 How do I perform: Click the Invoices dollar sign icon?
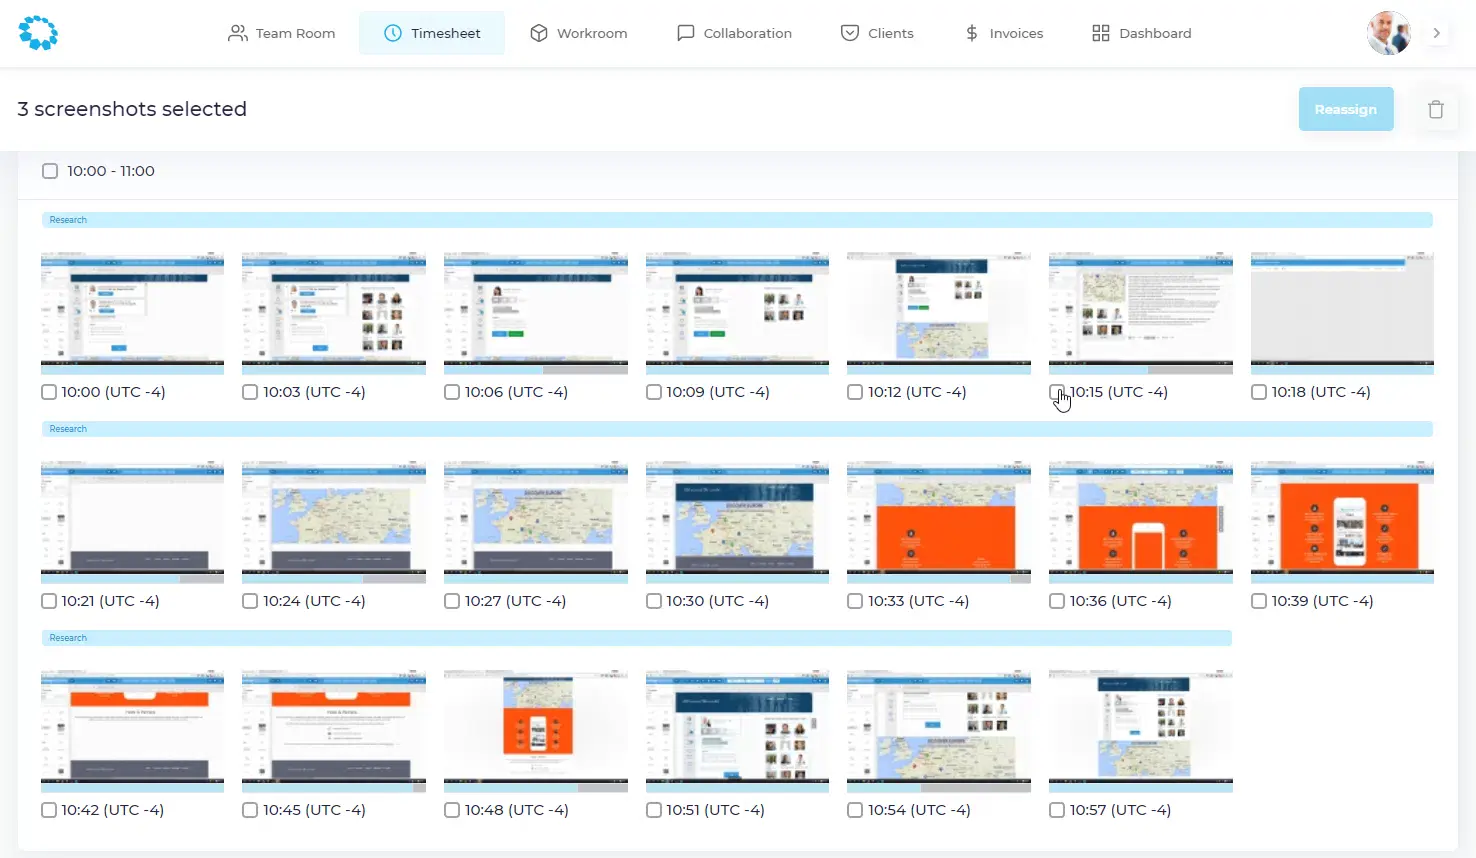[x=971, y=33]
